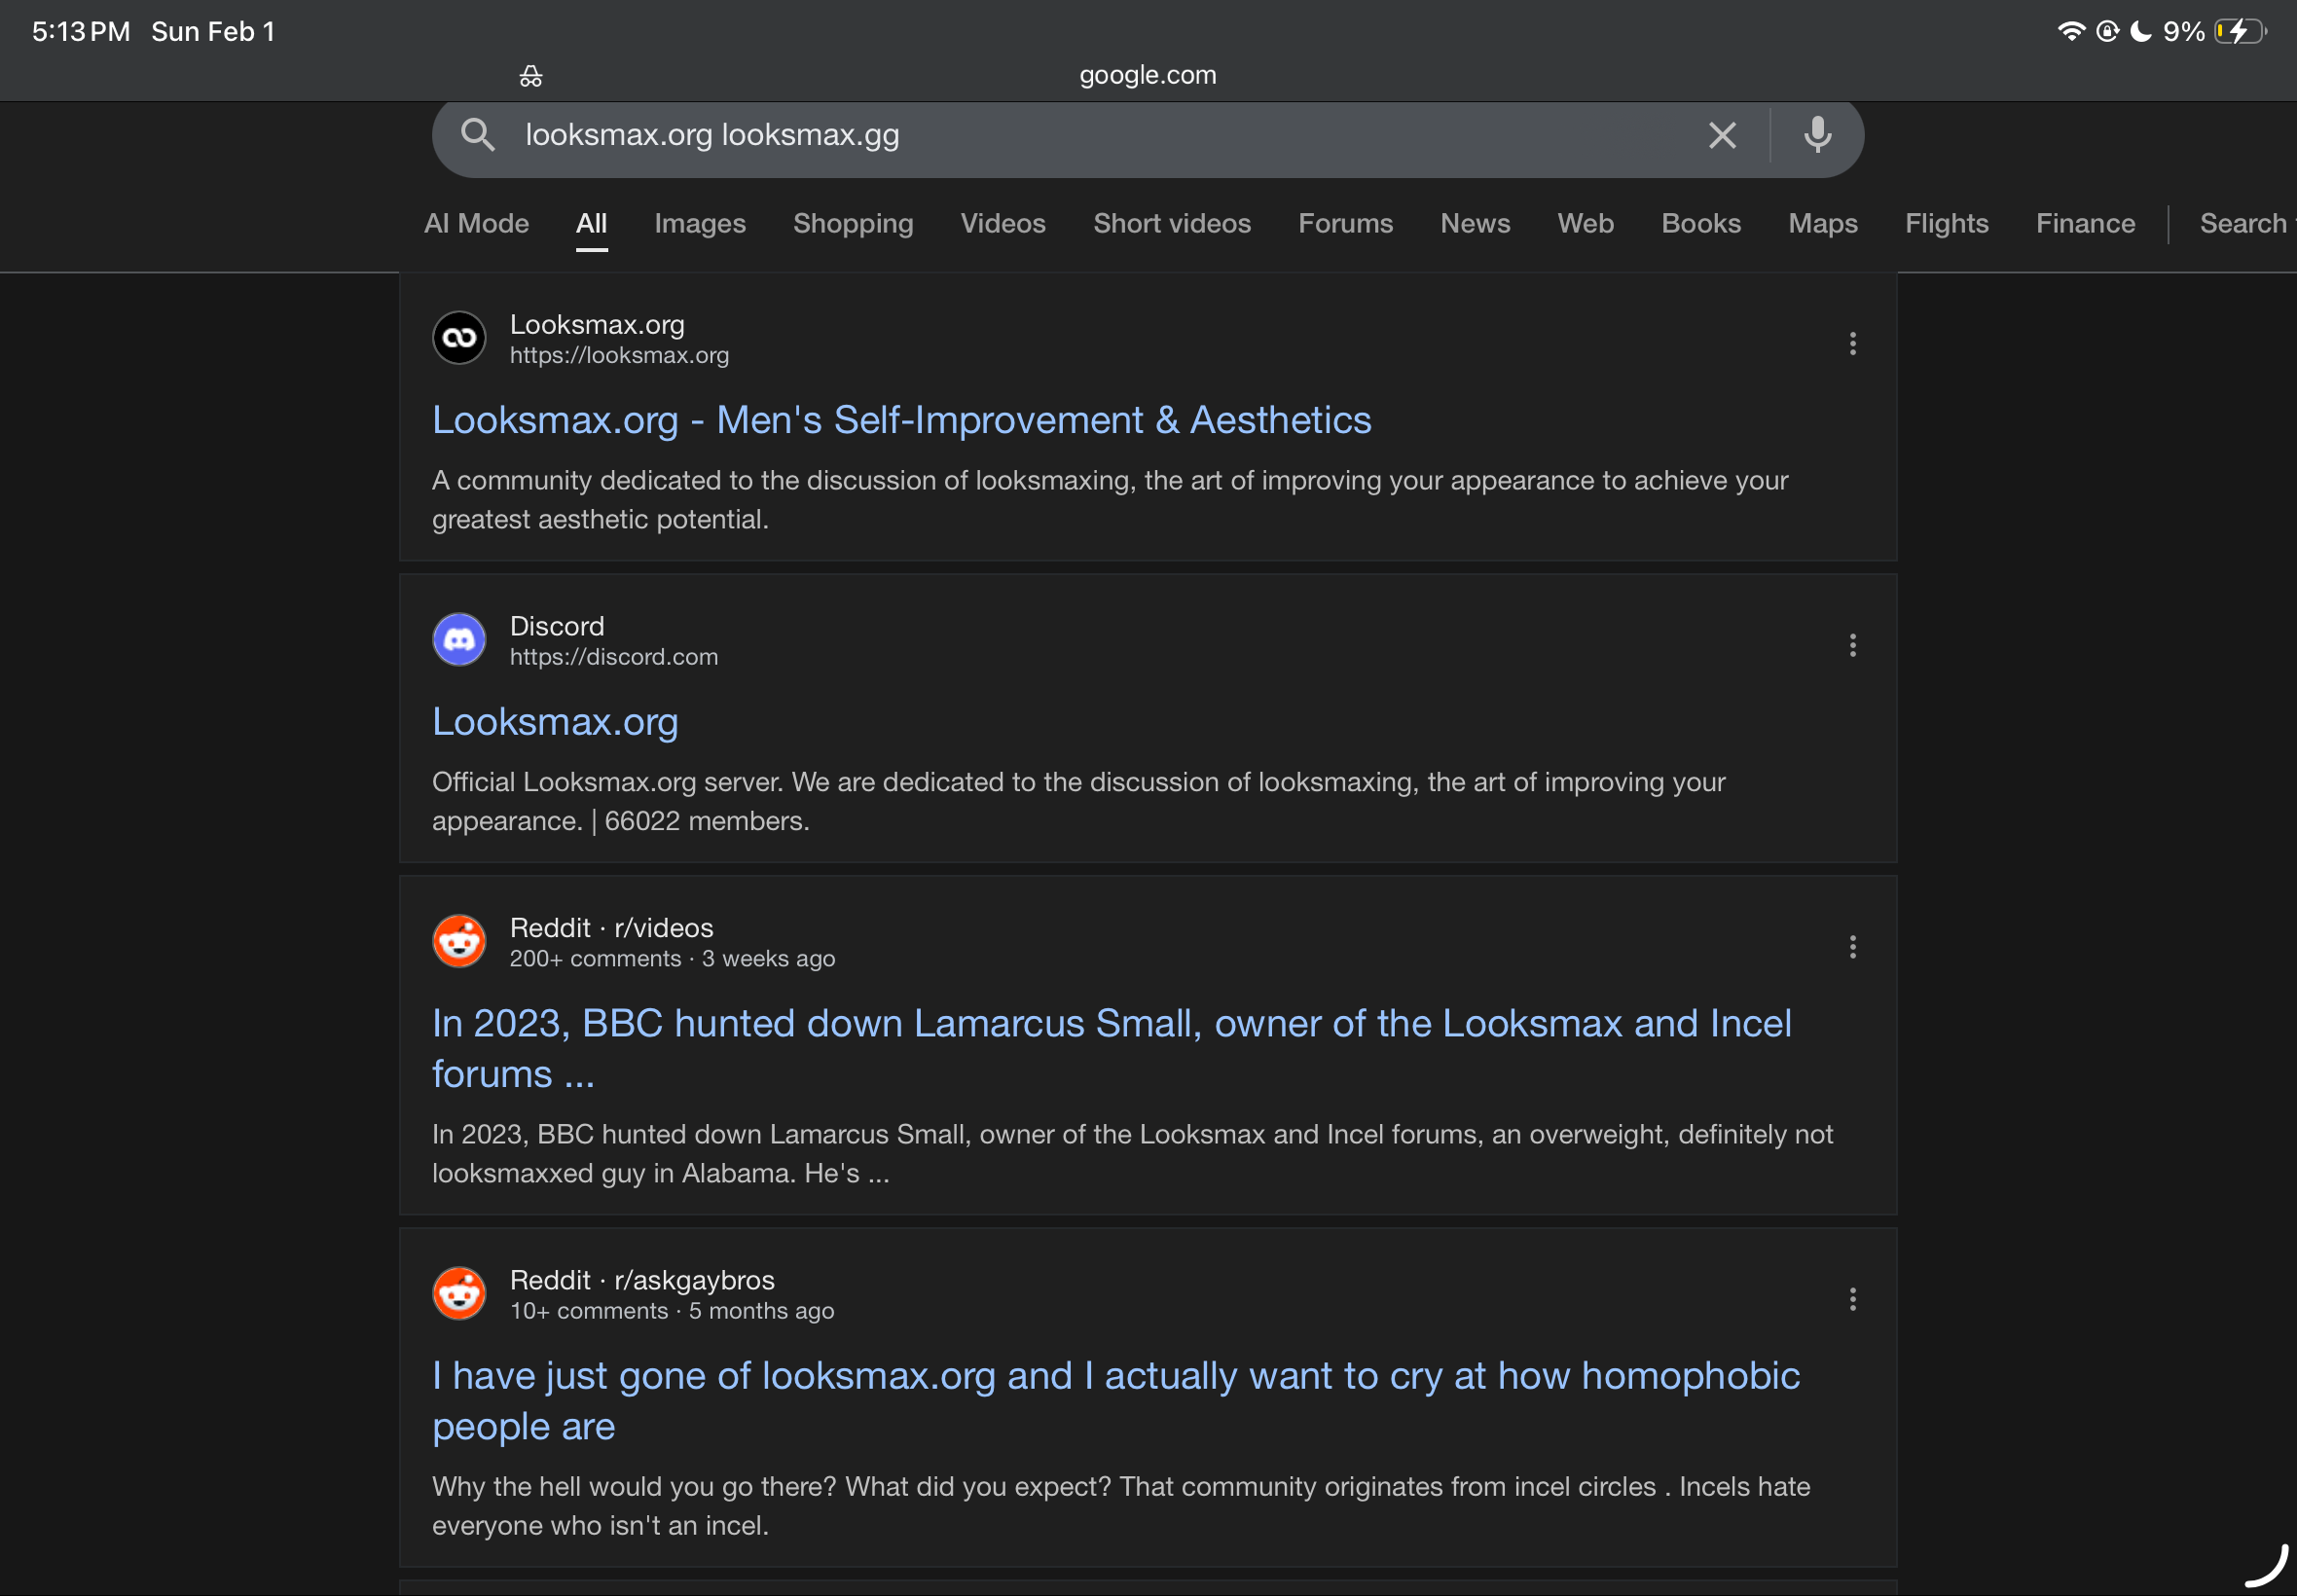This screenshot has height=1596, width=2297.
Task: Click the Looksmax.org site favicon
Action: tap(459, 338)
